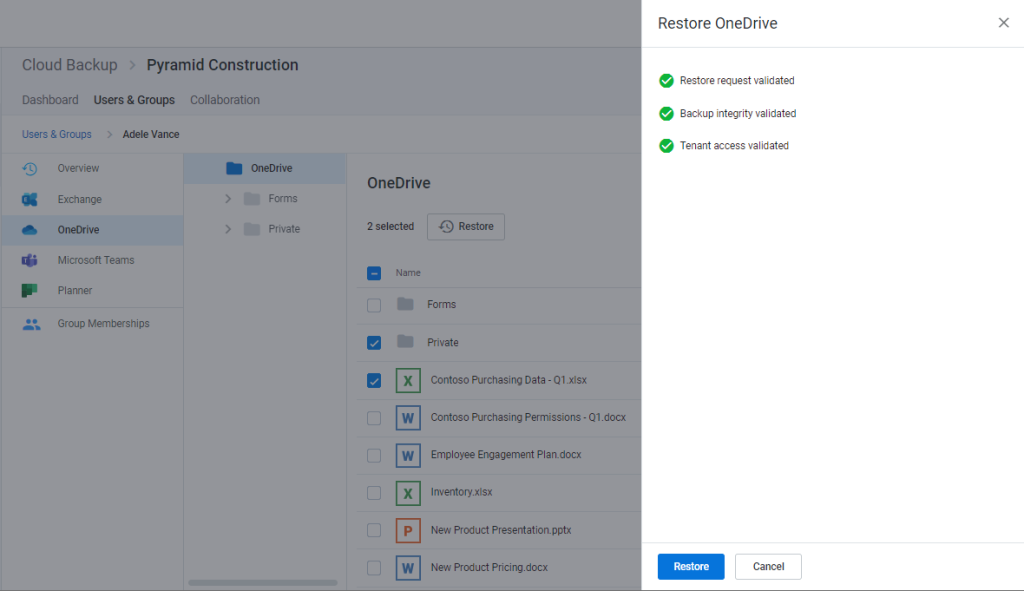Click Word icon for New Product Pricing
The image size is (1024, 591).
[408, 568]
